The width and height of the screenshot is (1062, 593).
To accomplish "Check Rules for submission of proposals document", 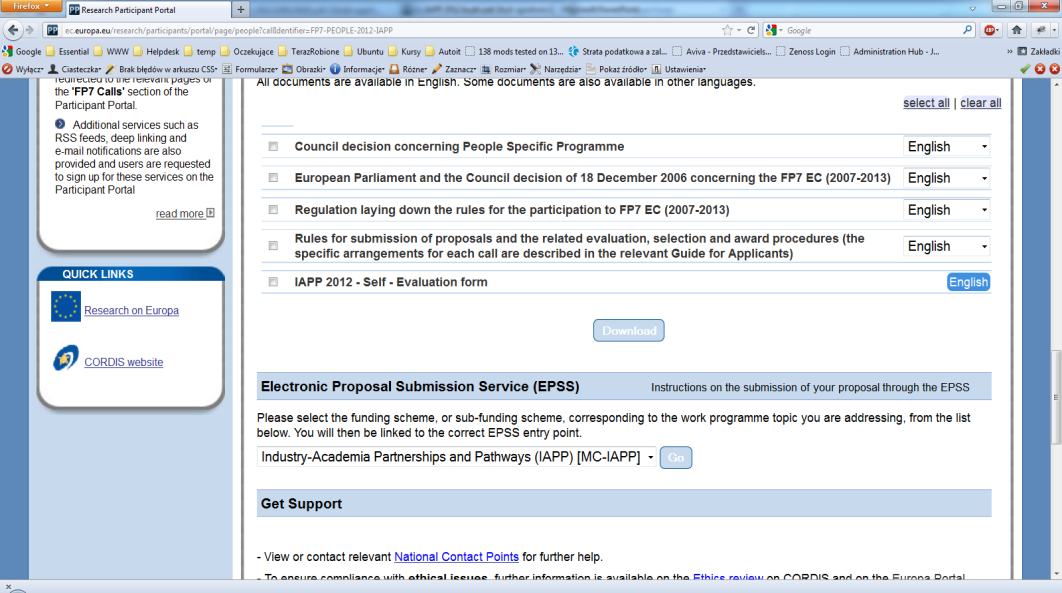I will tap(273, 246).
